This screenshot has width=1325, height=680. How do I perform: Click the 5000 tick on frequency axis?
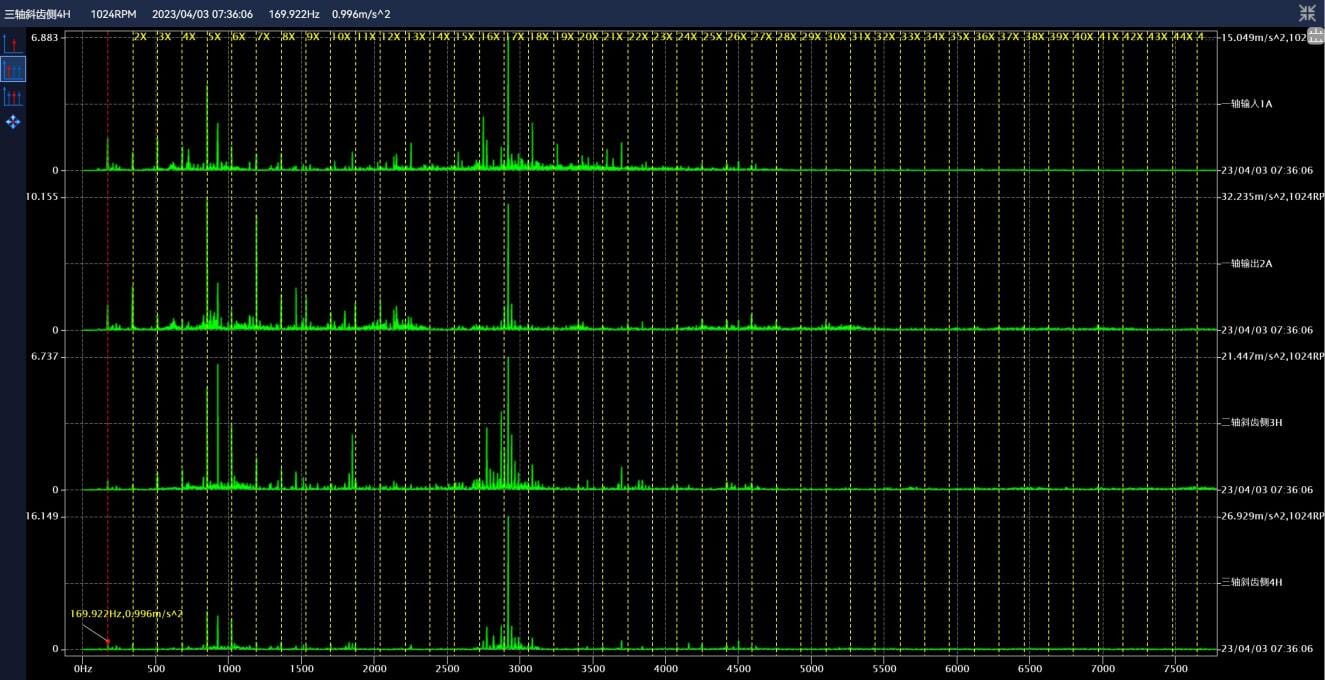pyautogui.click(x=811, y=668)
